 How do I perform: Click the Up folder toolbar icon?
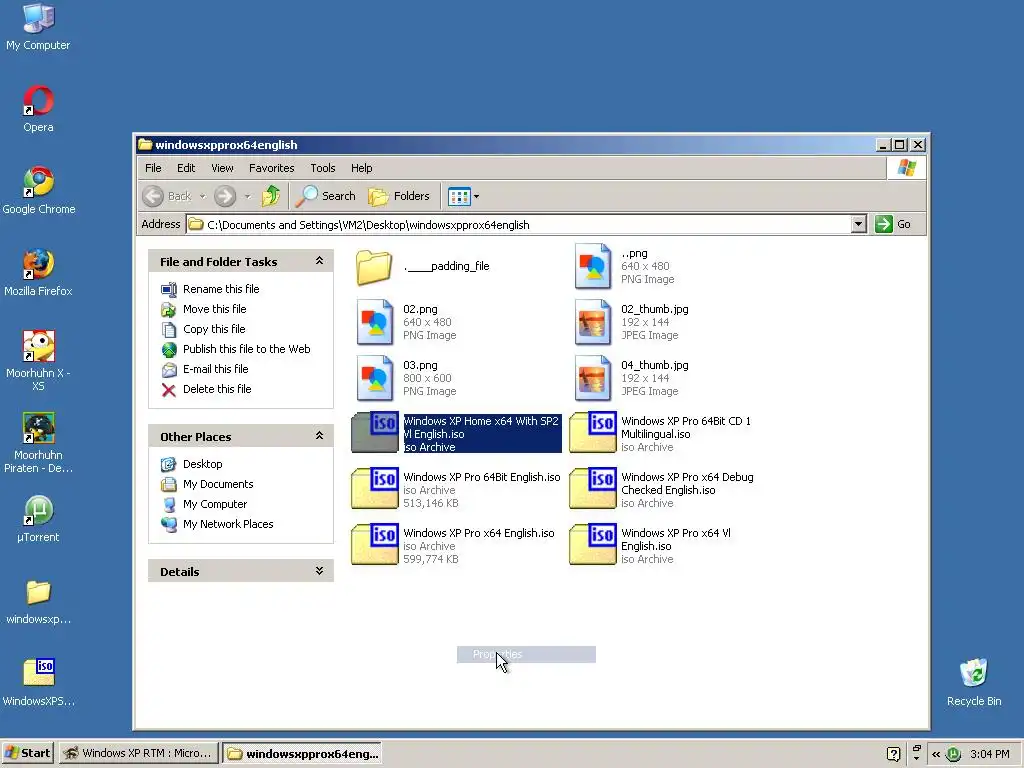click(x=270, y=196)
